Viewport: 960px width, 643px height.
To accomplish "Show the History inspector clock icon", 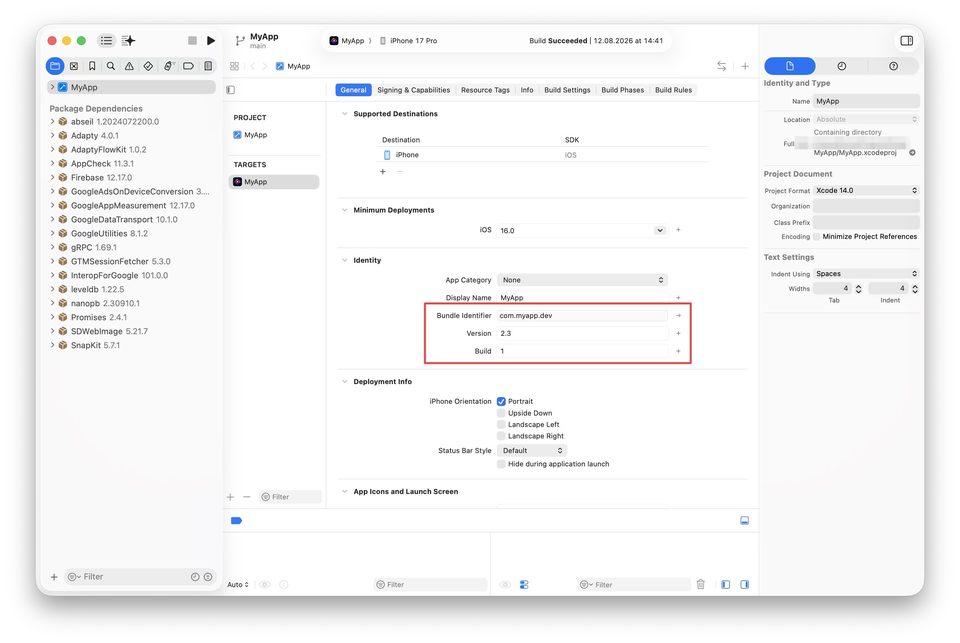I will click(x=842, y=66).
